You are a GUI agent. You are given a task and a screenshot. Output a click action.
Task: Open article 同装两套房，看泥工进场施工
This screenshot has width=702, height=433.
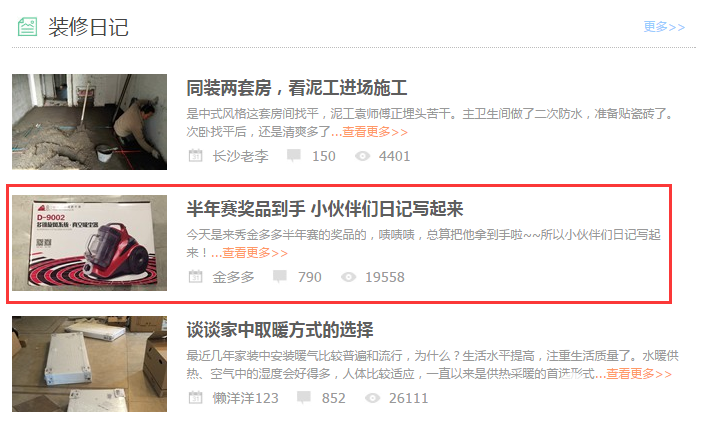tap(296, 88)
